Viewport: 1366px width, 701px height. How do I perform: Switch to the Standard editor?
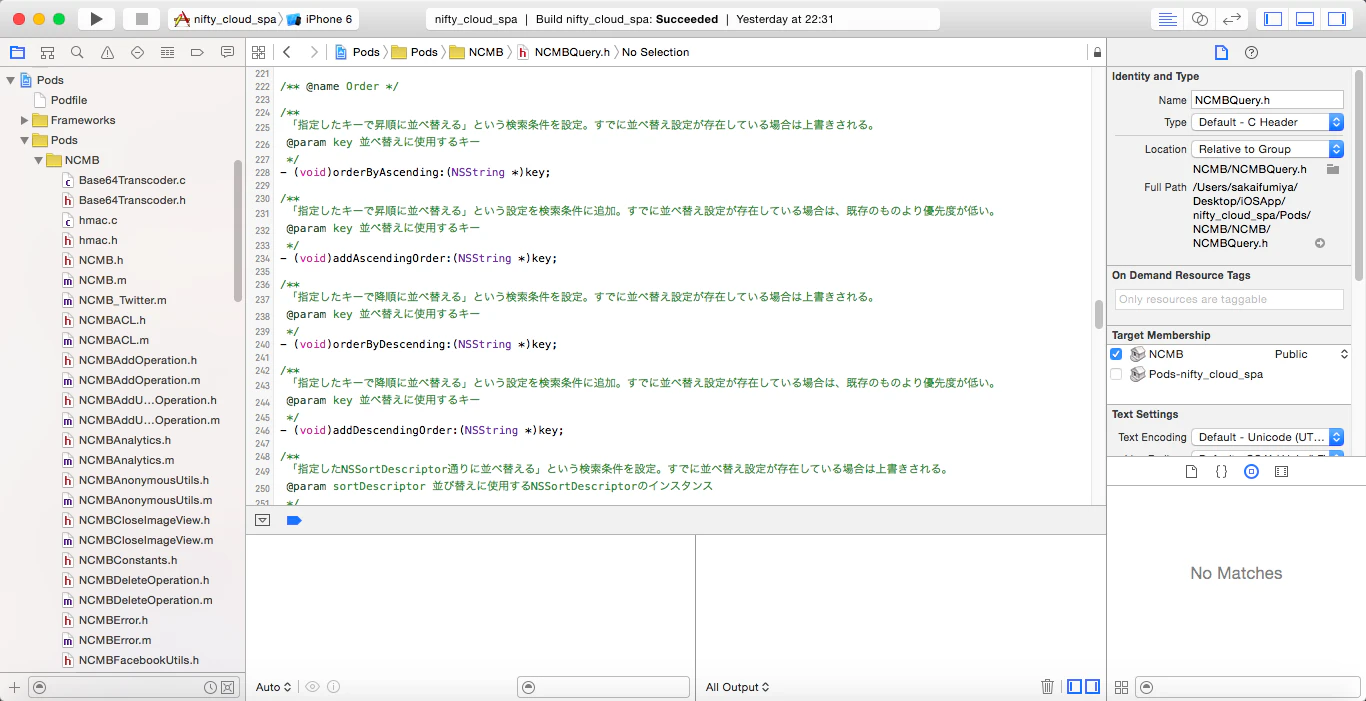1167,19
